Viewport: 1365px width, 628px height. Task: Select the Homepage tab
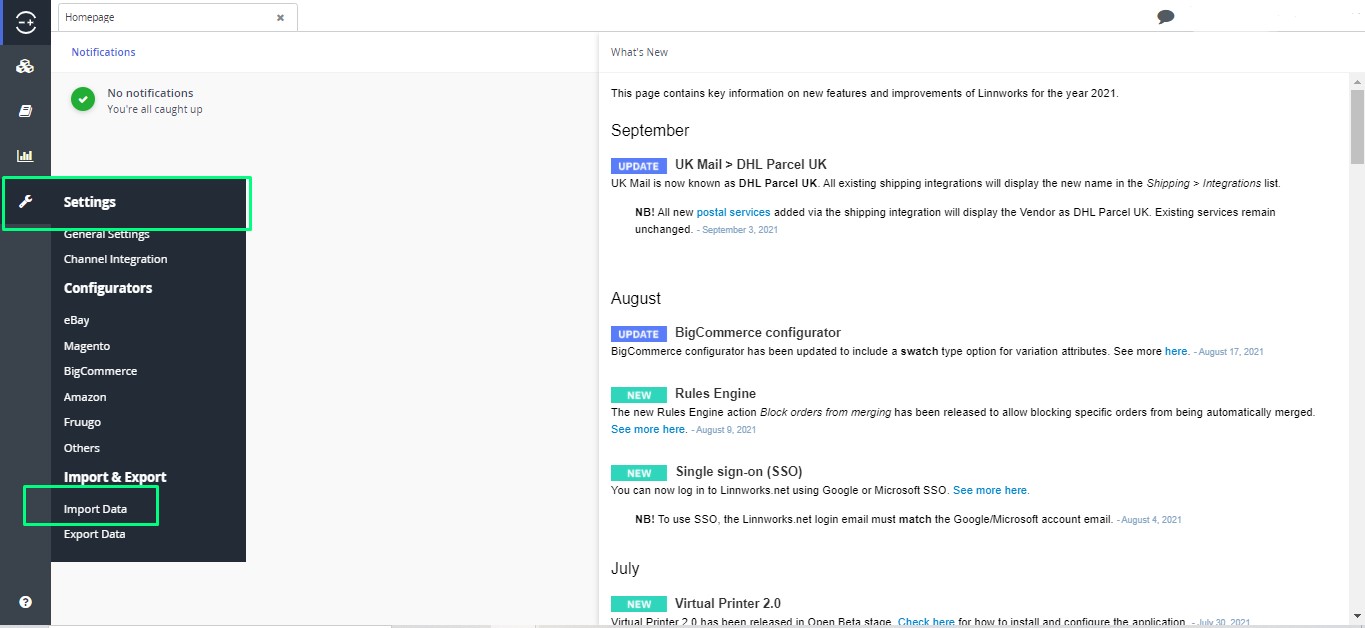tap(160, 18)
